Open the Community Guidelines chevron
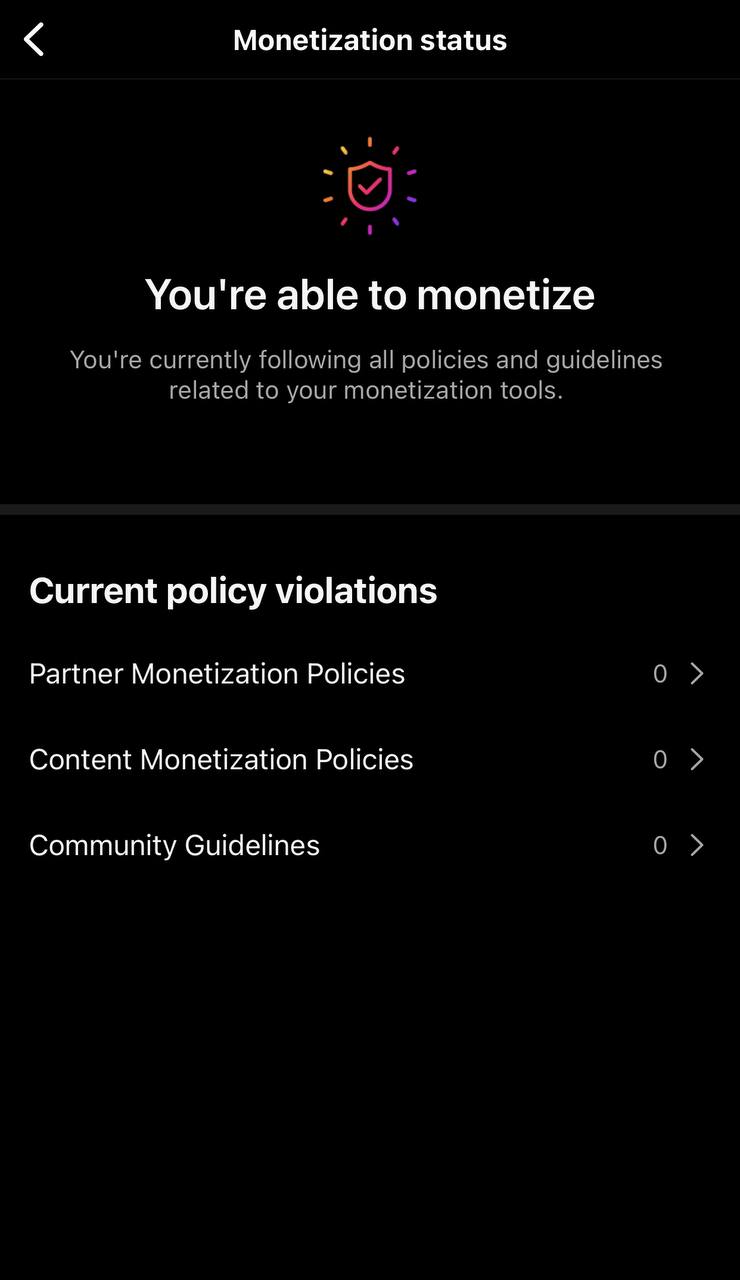The height and width of the screenshot is (1280, 740). click(x=697, y=846)
